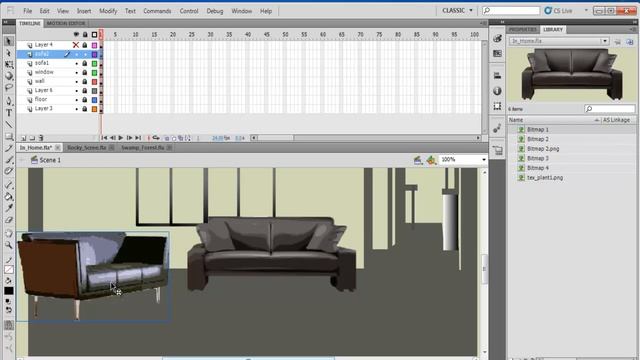Select the Text tool

coord(9,113)
